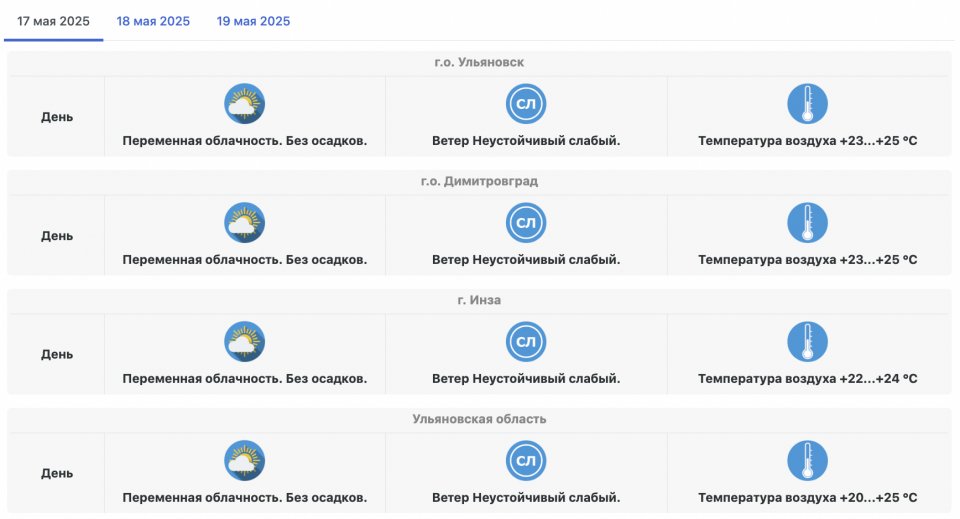
Task: Click the thermometer icon for Инза
Action: [807, 342]
